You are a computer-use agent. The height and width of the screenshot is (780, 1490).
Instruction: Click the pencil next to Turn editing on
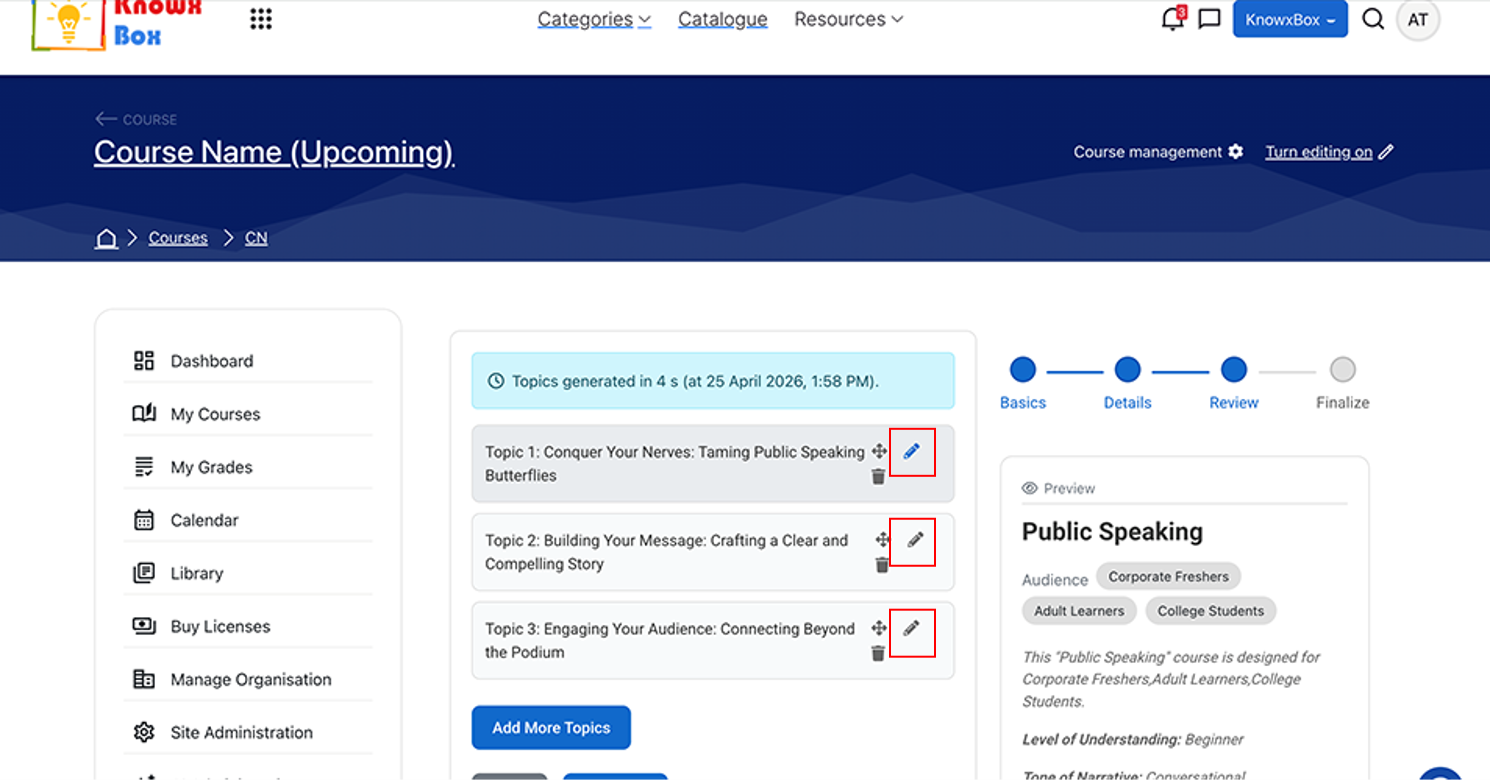pyautogui.click(x=1386, y=152)
